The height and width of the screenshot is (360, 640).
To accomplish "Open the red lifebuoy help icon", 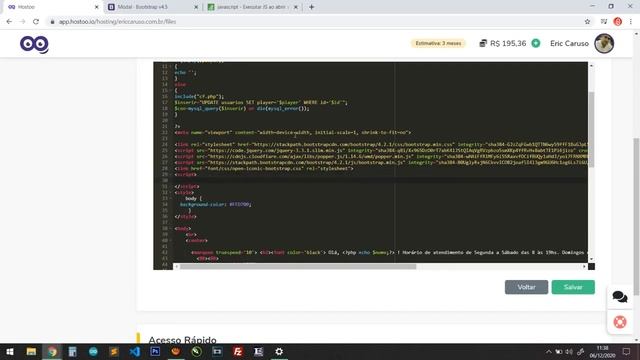I will pos(620,322).
